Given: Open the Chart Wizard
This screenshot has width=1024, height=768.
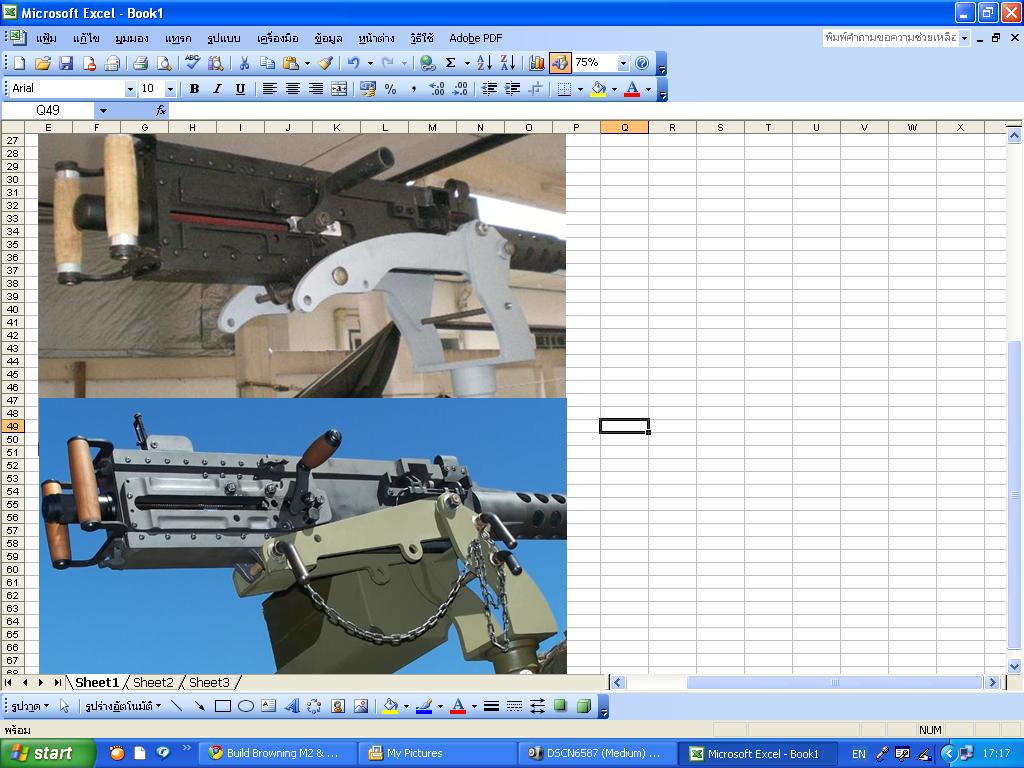Looking at the screenshot, I should pyautogui.click(x=537, y=63).
